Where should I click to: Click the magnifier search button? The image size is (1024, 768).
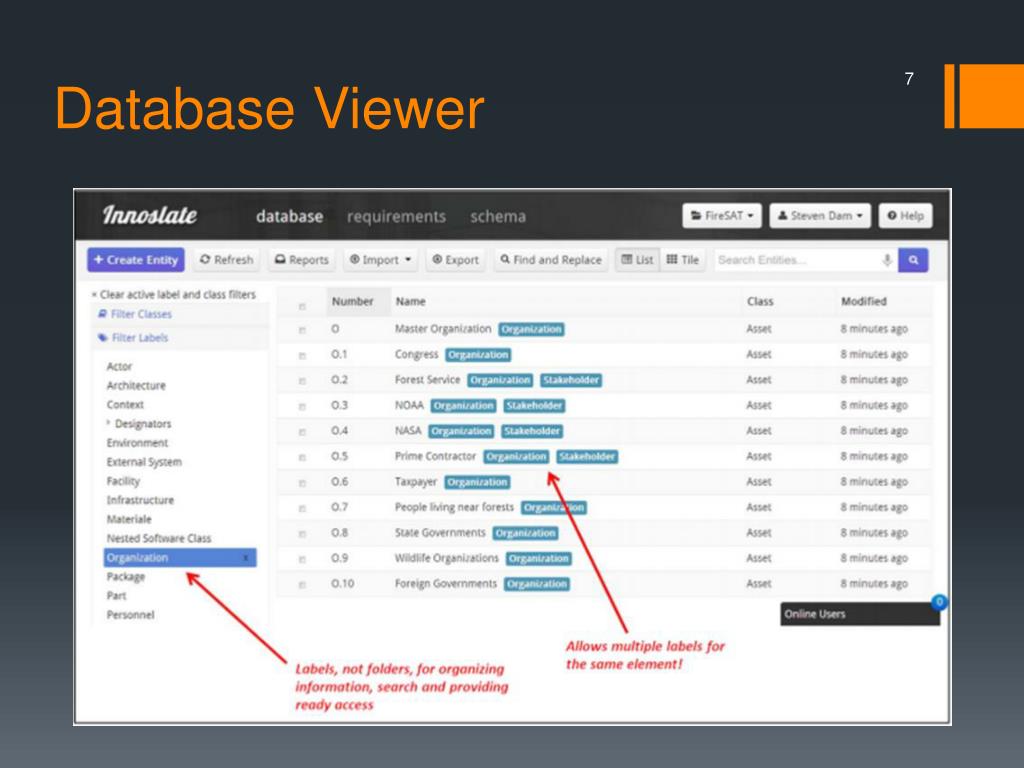(x=913, y=260)
